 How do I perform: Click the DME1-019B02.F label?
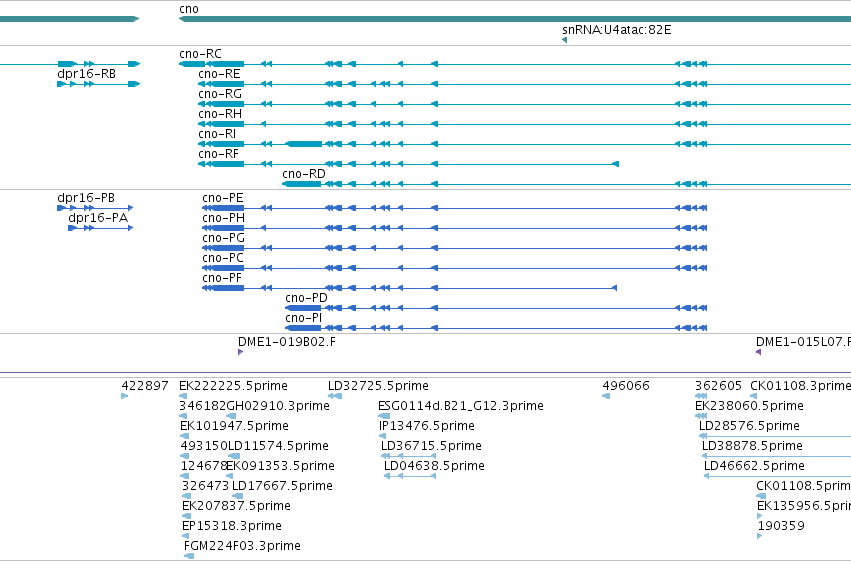pyautogui.click(x=287, y=342)
